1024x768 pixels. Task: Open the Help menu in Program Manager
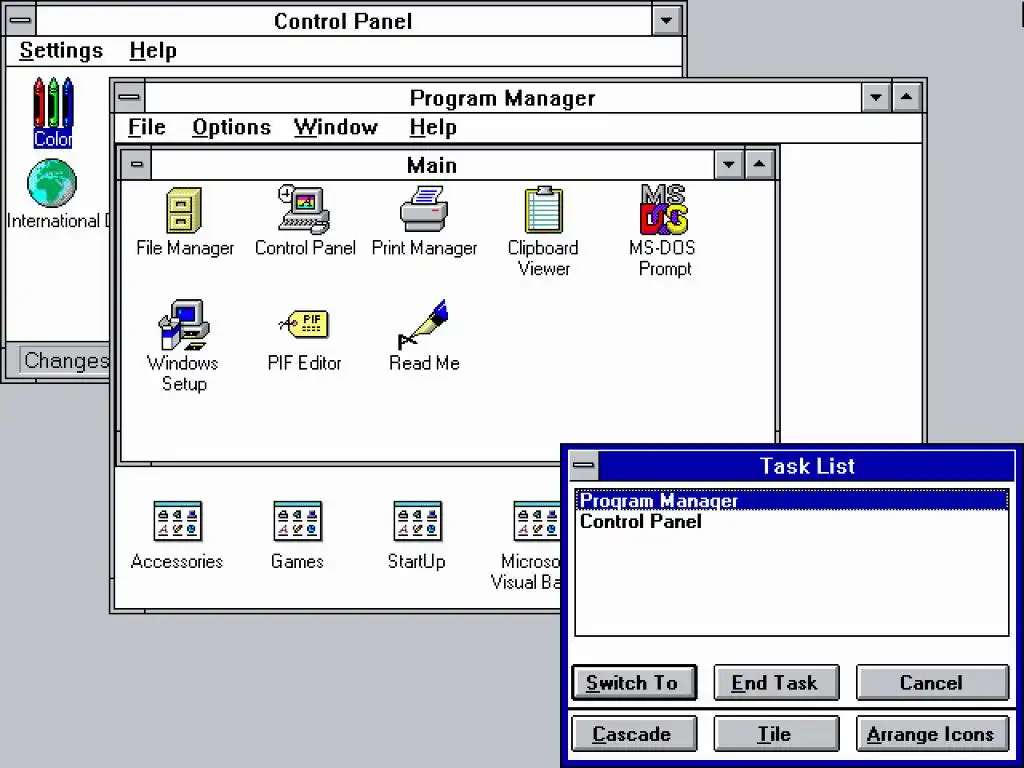pyautogui.click(x=433, y=127)
